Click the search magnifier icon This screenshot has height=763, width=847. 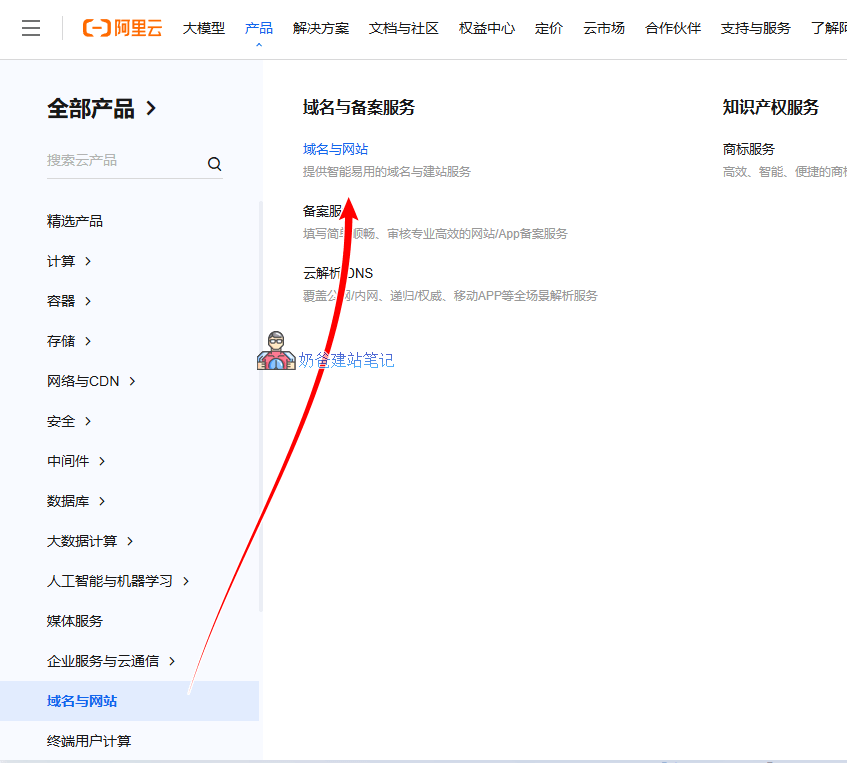tap(214, 162)
